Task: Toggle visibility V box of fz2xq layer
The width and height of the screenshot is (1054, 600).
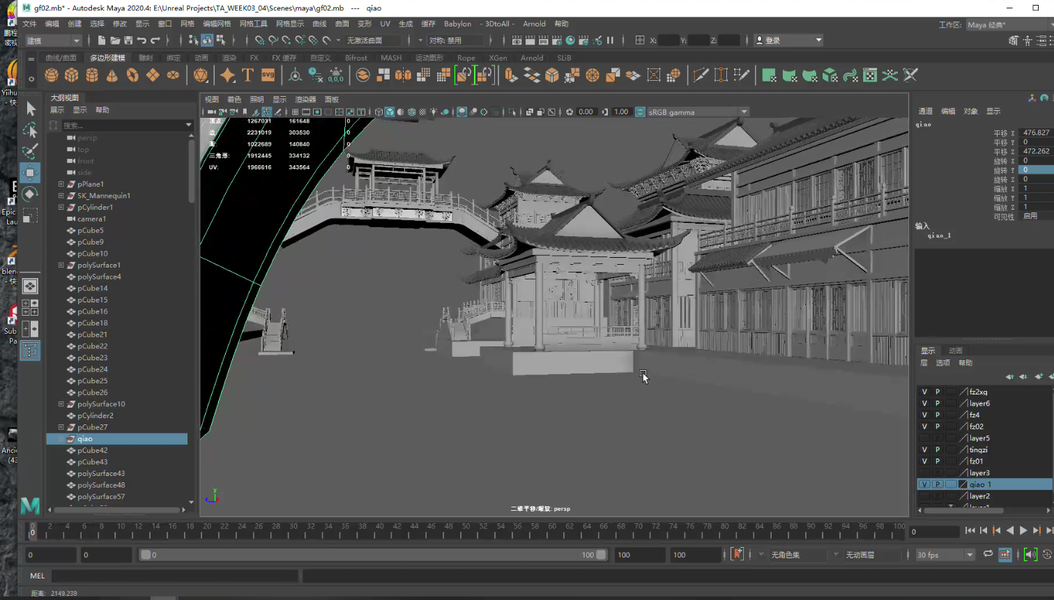Action: coord(924,392)
